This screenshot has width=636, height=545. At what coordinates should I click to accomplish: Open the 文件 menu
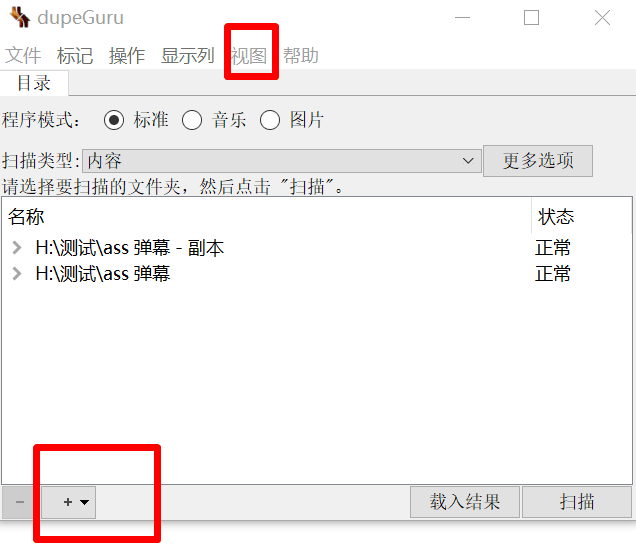coord(23,56)
